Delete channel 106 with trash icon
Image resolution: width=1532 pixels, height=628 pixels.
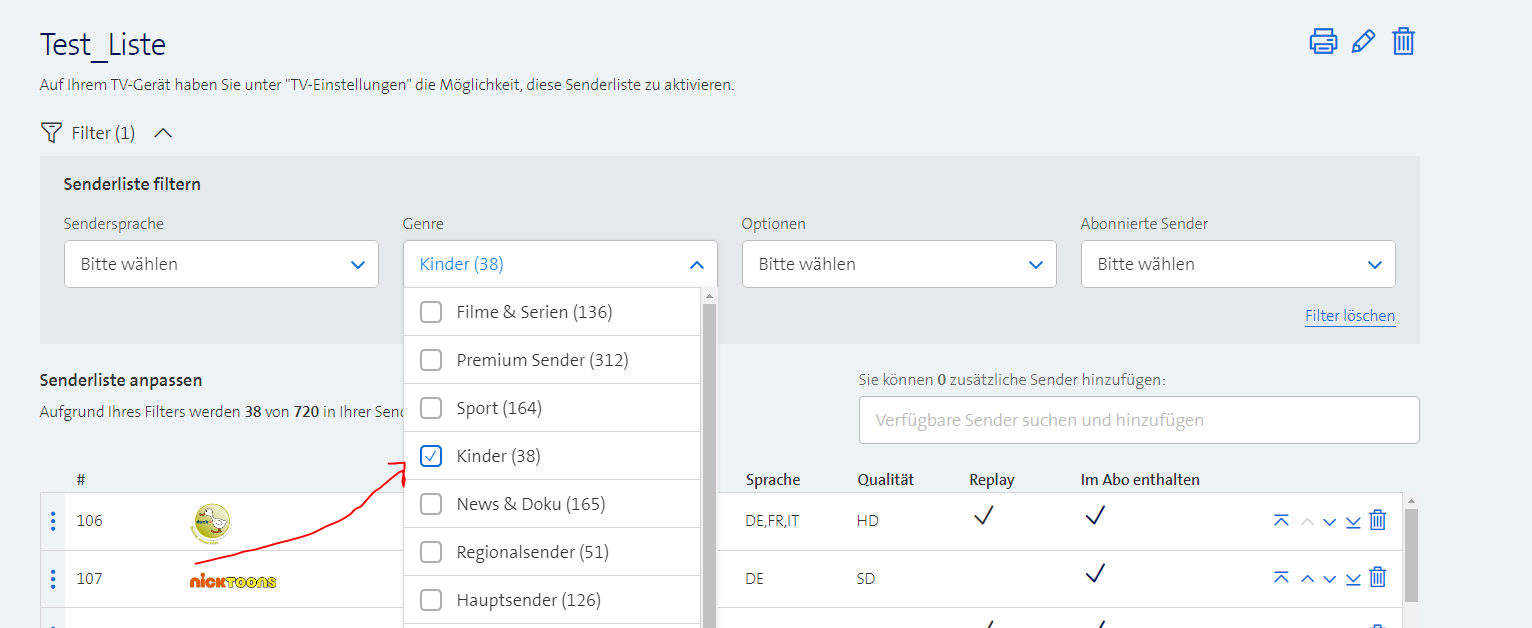pyautogui.click(x=1377, y=520)
